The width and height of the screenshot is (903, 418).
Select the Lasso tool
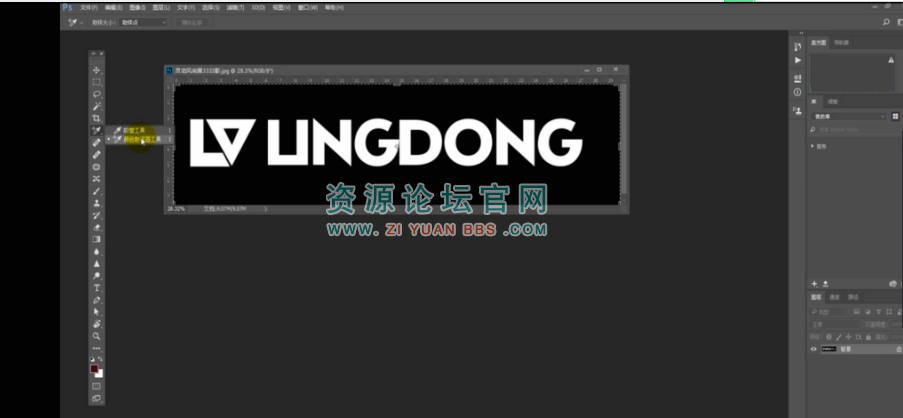point(96,94)
